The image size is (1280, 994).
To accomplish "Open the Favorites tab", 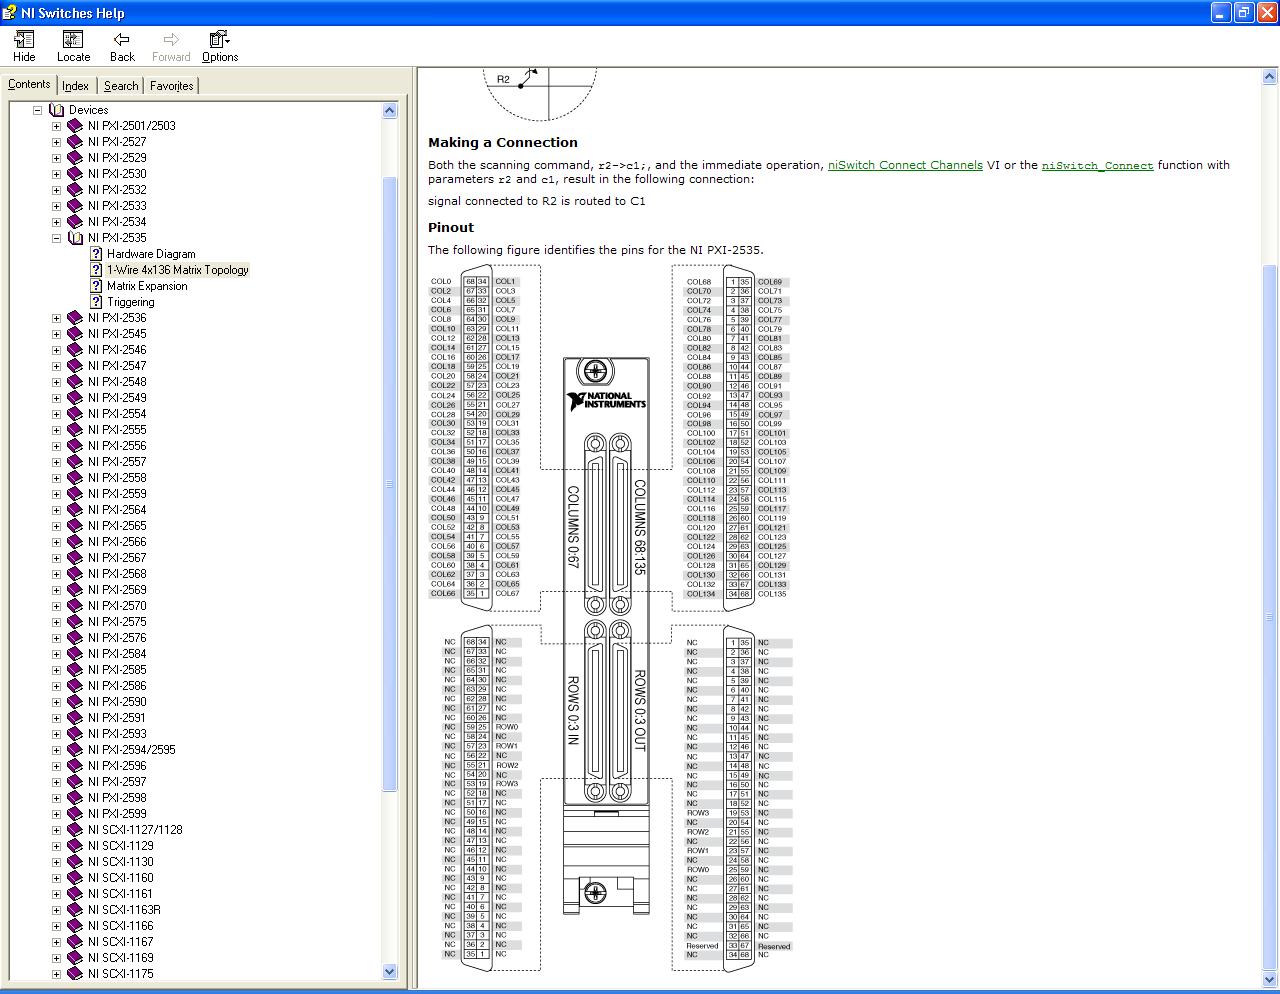I will pos(171,86).
